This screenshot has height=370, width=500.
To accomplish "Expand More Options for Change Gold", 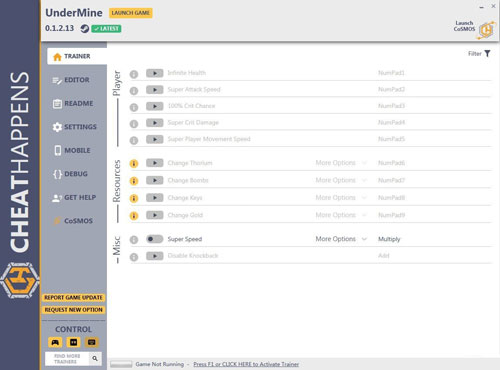I will click(x=341, y=215).
